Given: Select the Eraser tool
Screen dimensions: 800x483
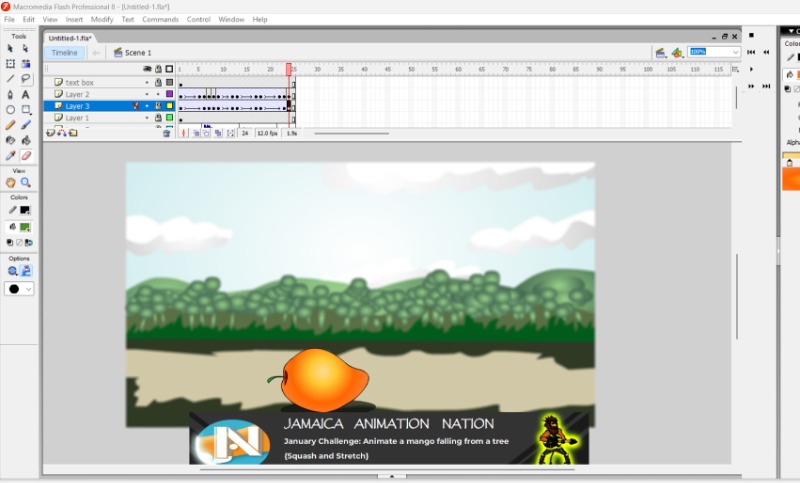Looking at the screenshot, I should pyautogui.click(x=26, y=156).
